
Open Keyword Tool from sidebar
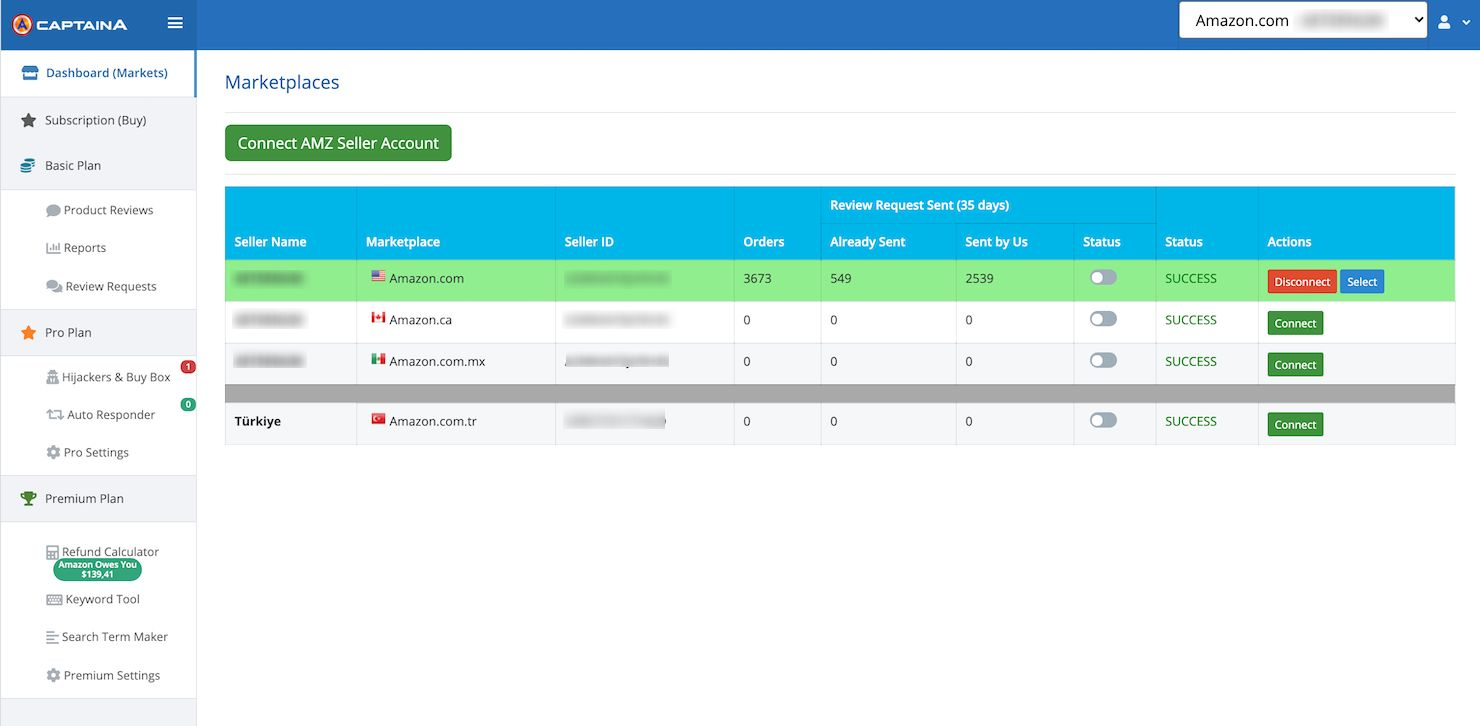point(102,600)
